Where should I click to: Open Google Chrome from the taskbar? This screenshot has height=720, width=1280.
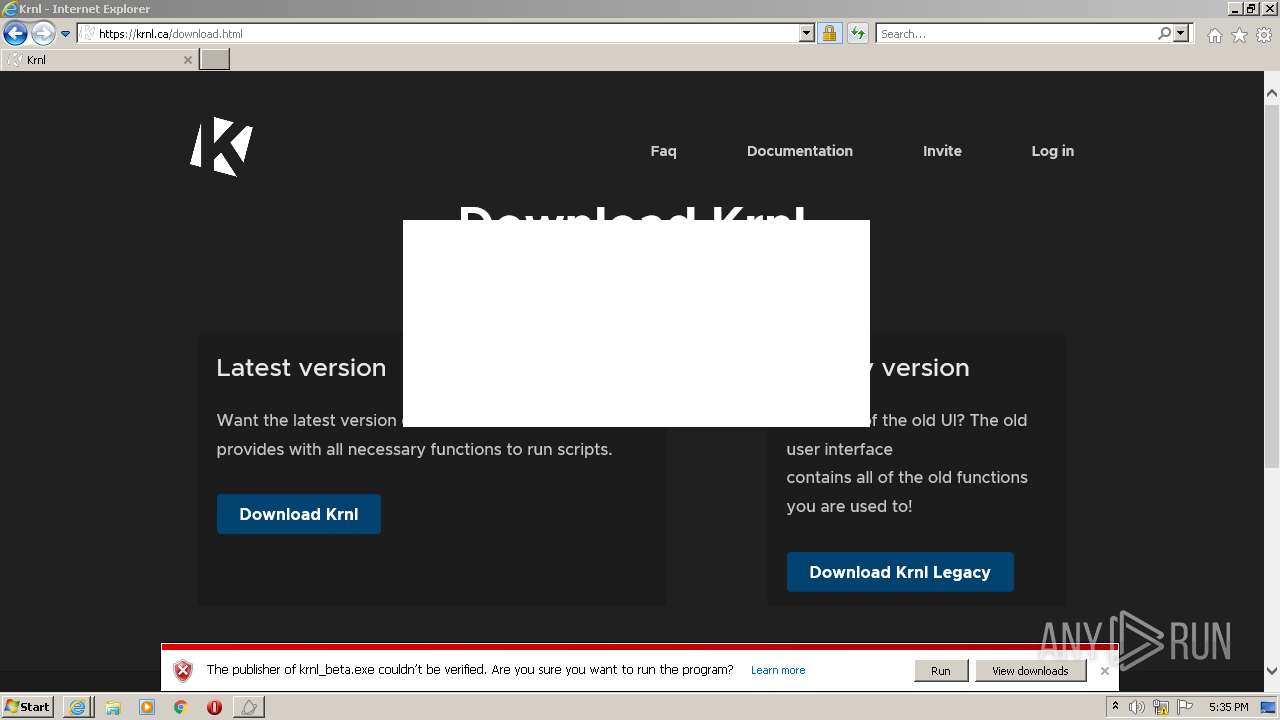coord(181,707)
